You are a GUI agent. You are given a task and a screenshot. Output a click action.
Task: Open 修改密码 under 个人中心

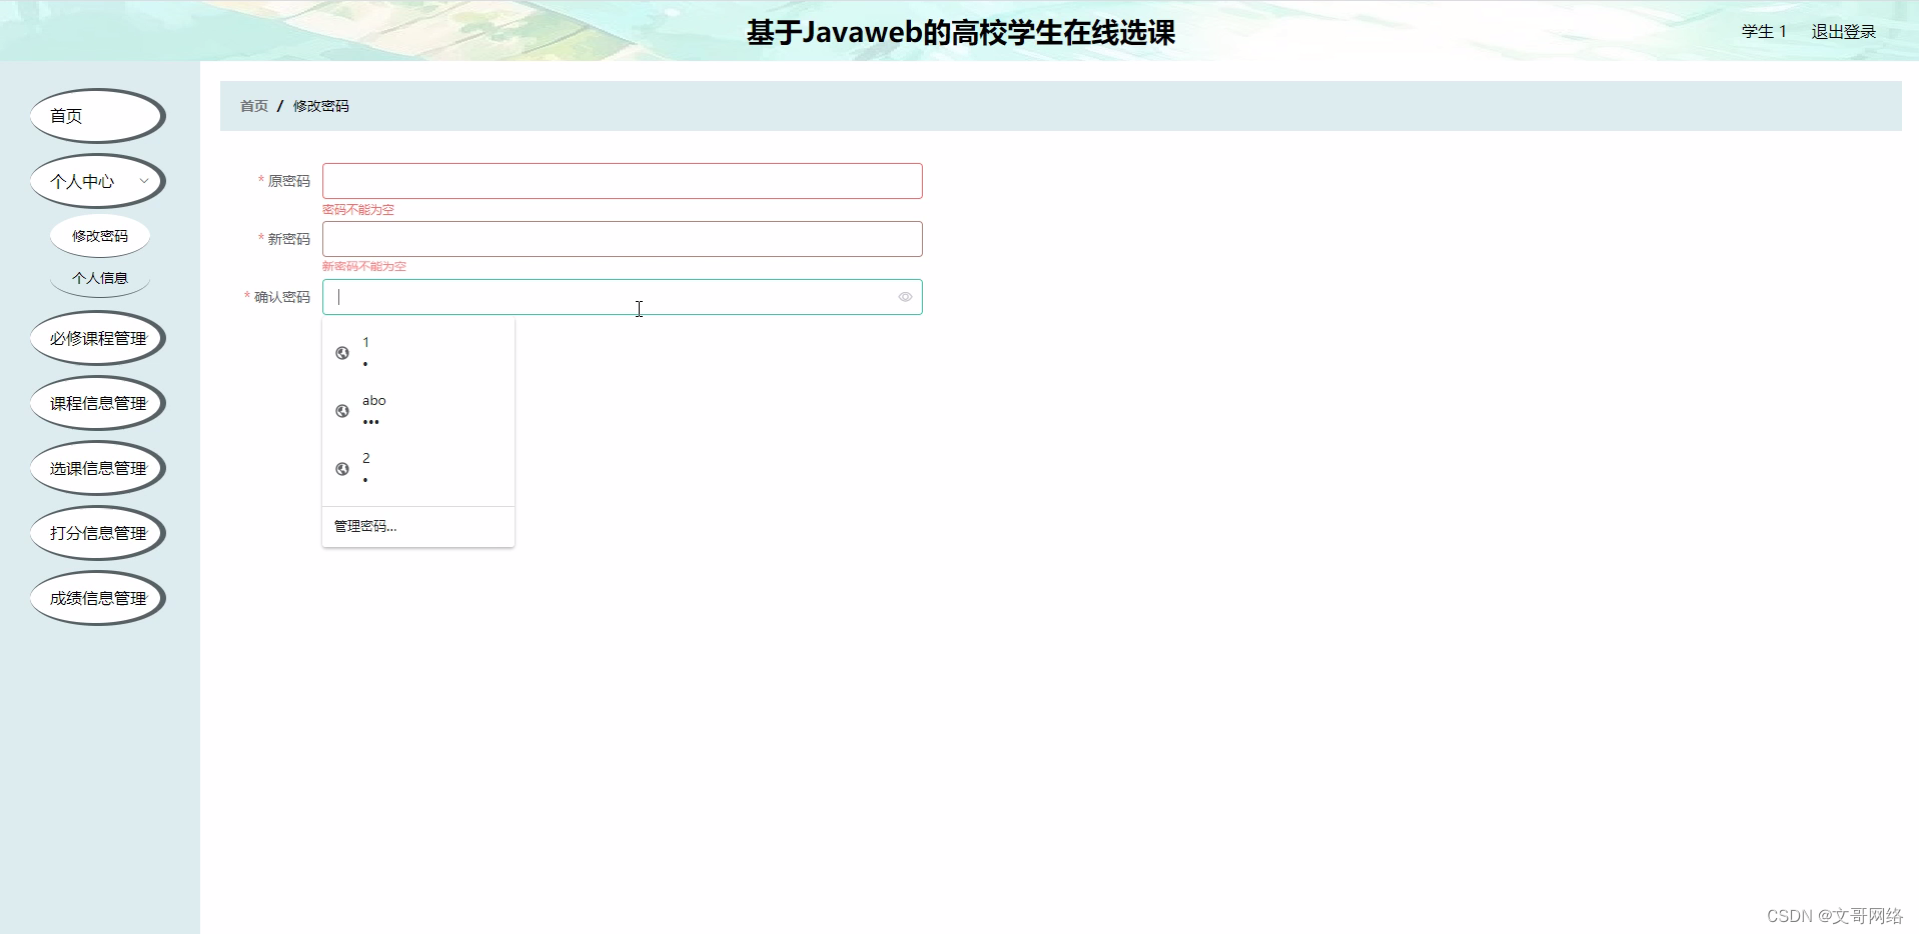[100, 236]
